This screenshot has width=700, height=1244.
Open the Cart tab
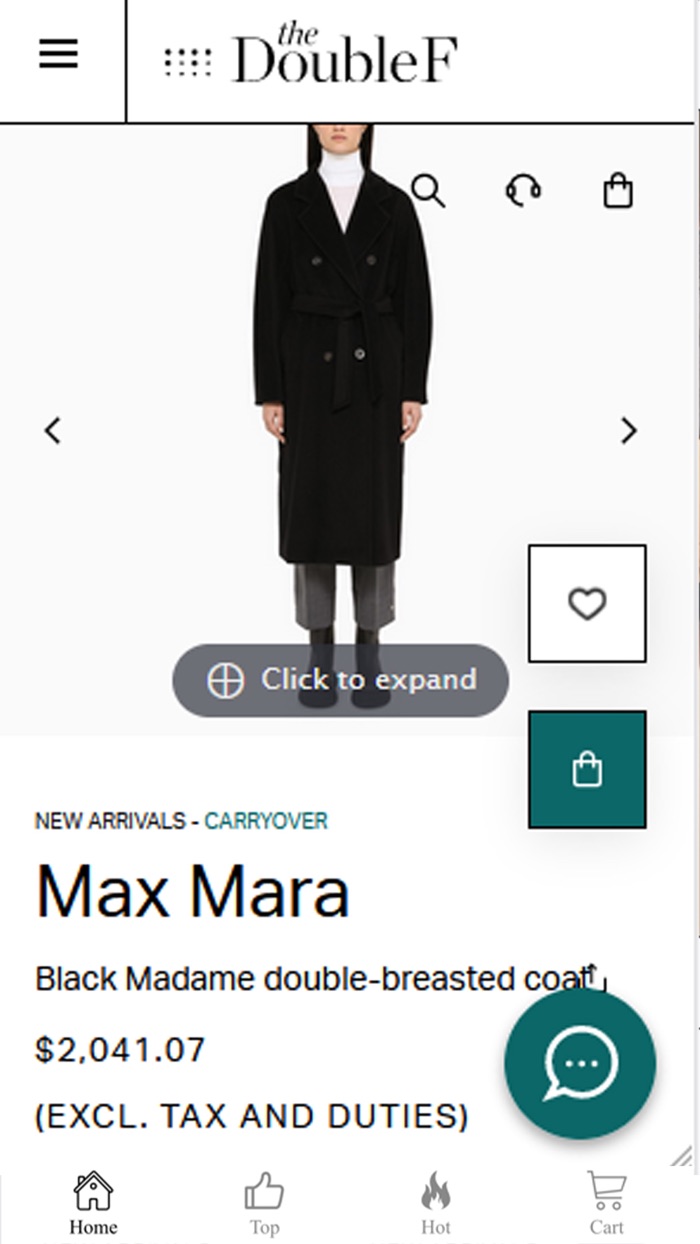[x=606, y=1204]
